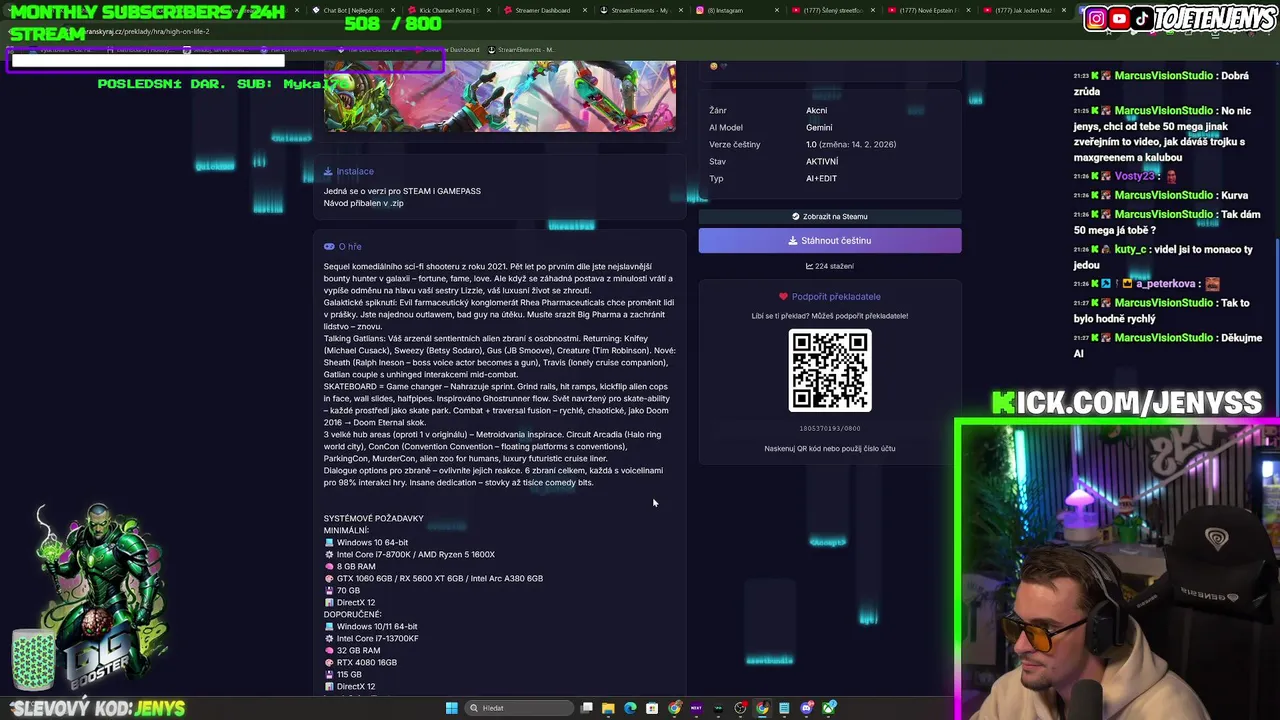Click the Instalace section download icon

click(328, 171)
